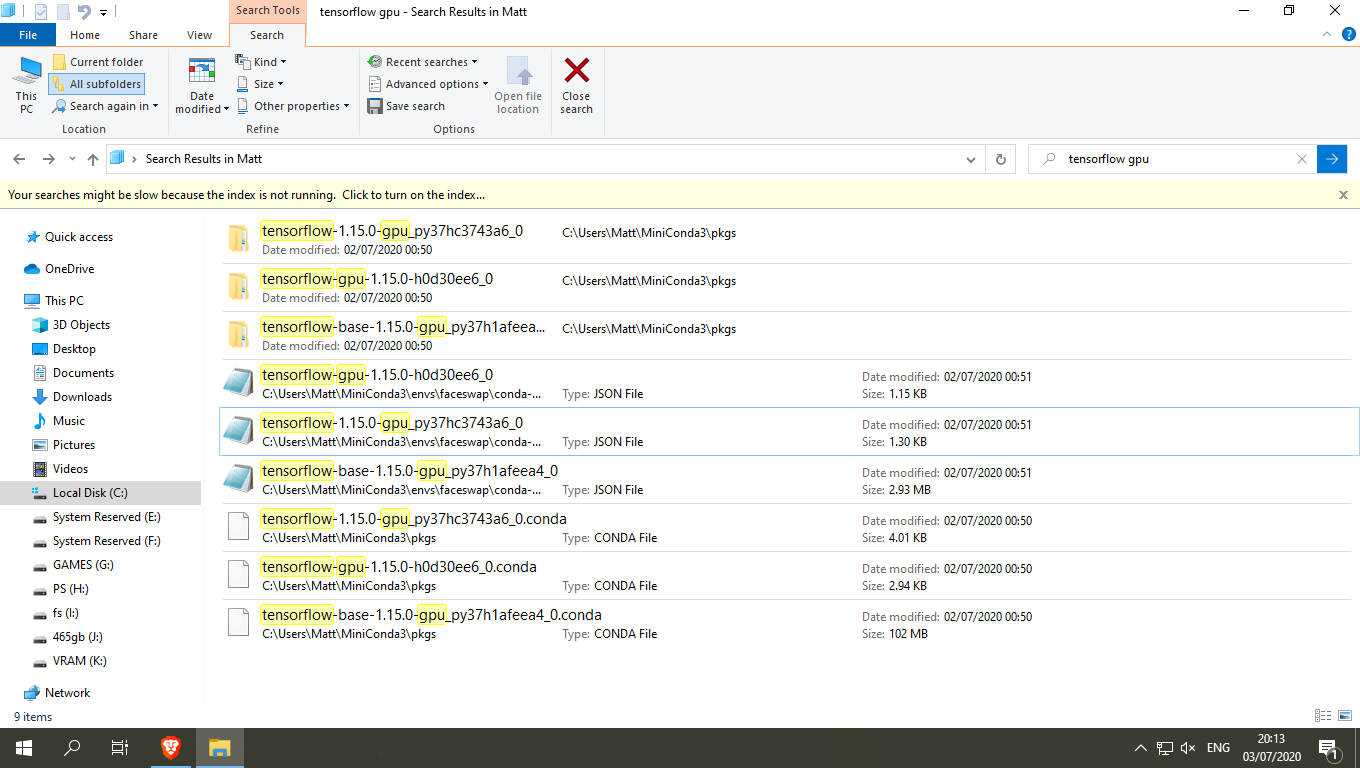Image resolution: width=1360 pixels, height=768 pixels.
Task: Select folder tensorflow-gpu-1.15.0-h0d30ee6_0
Action: point(789,288)
